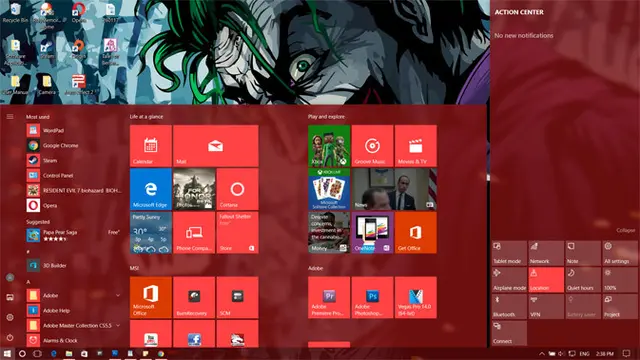Launch the Microsoft Edge tile
Viewport: 640px width, 360px height.
(151, 189)
